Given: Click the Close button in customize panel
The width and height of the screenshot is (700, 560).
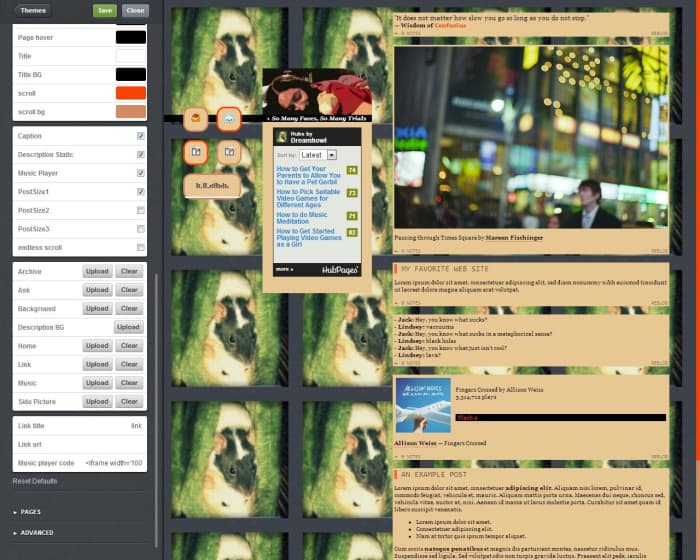Looking at the screenshot, I should pyautogui.click(x=135, y=10).
